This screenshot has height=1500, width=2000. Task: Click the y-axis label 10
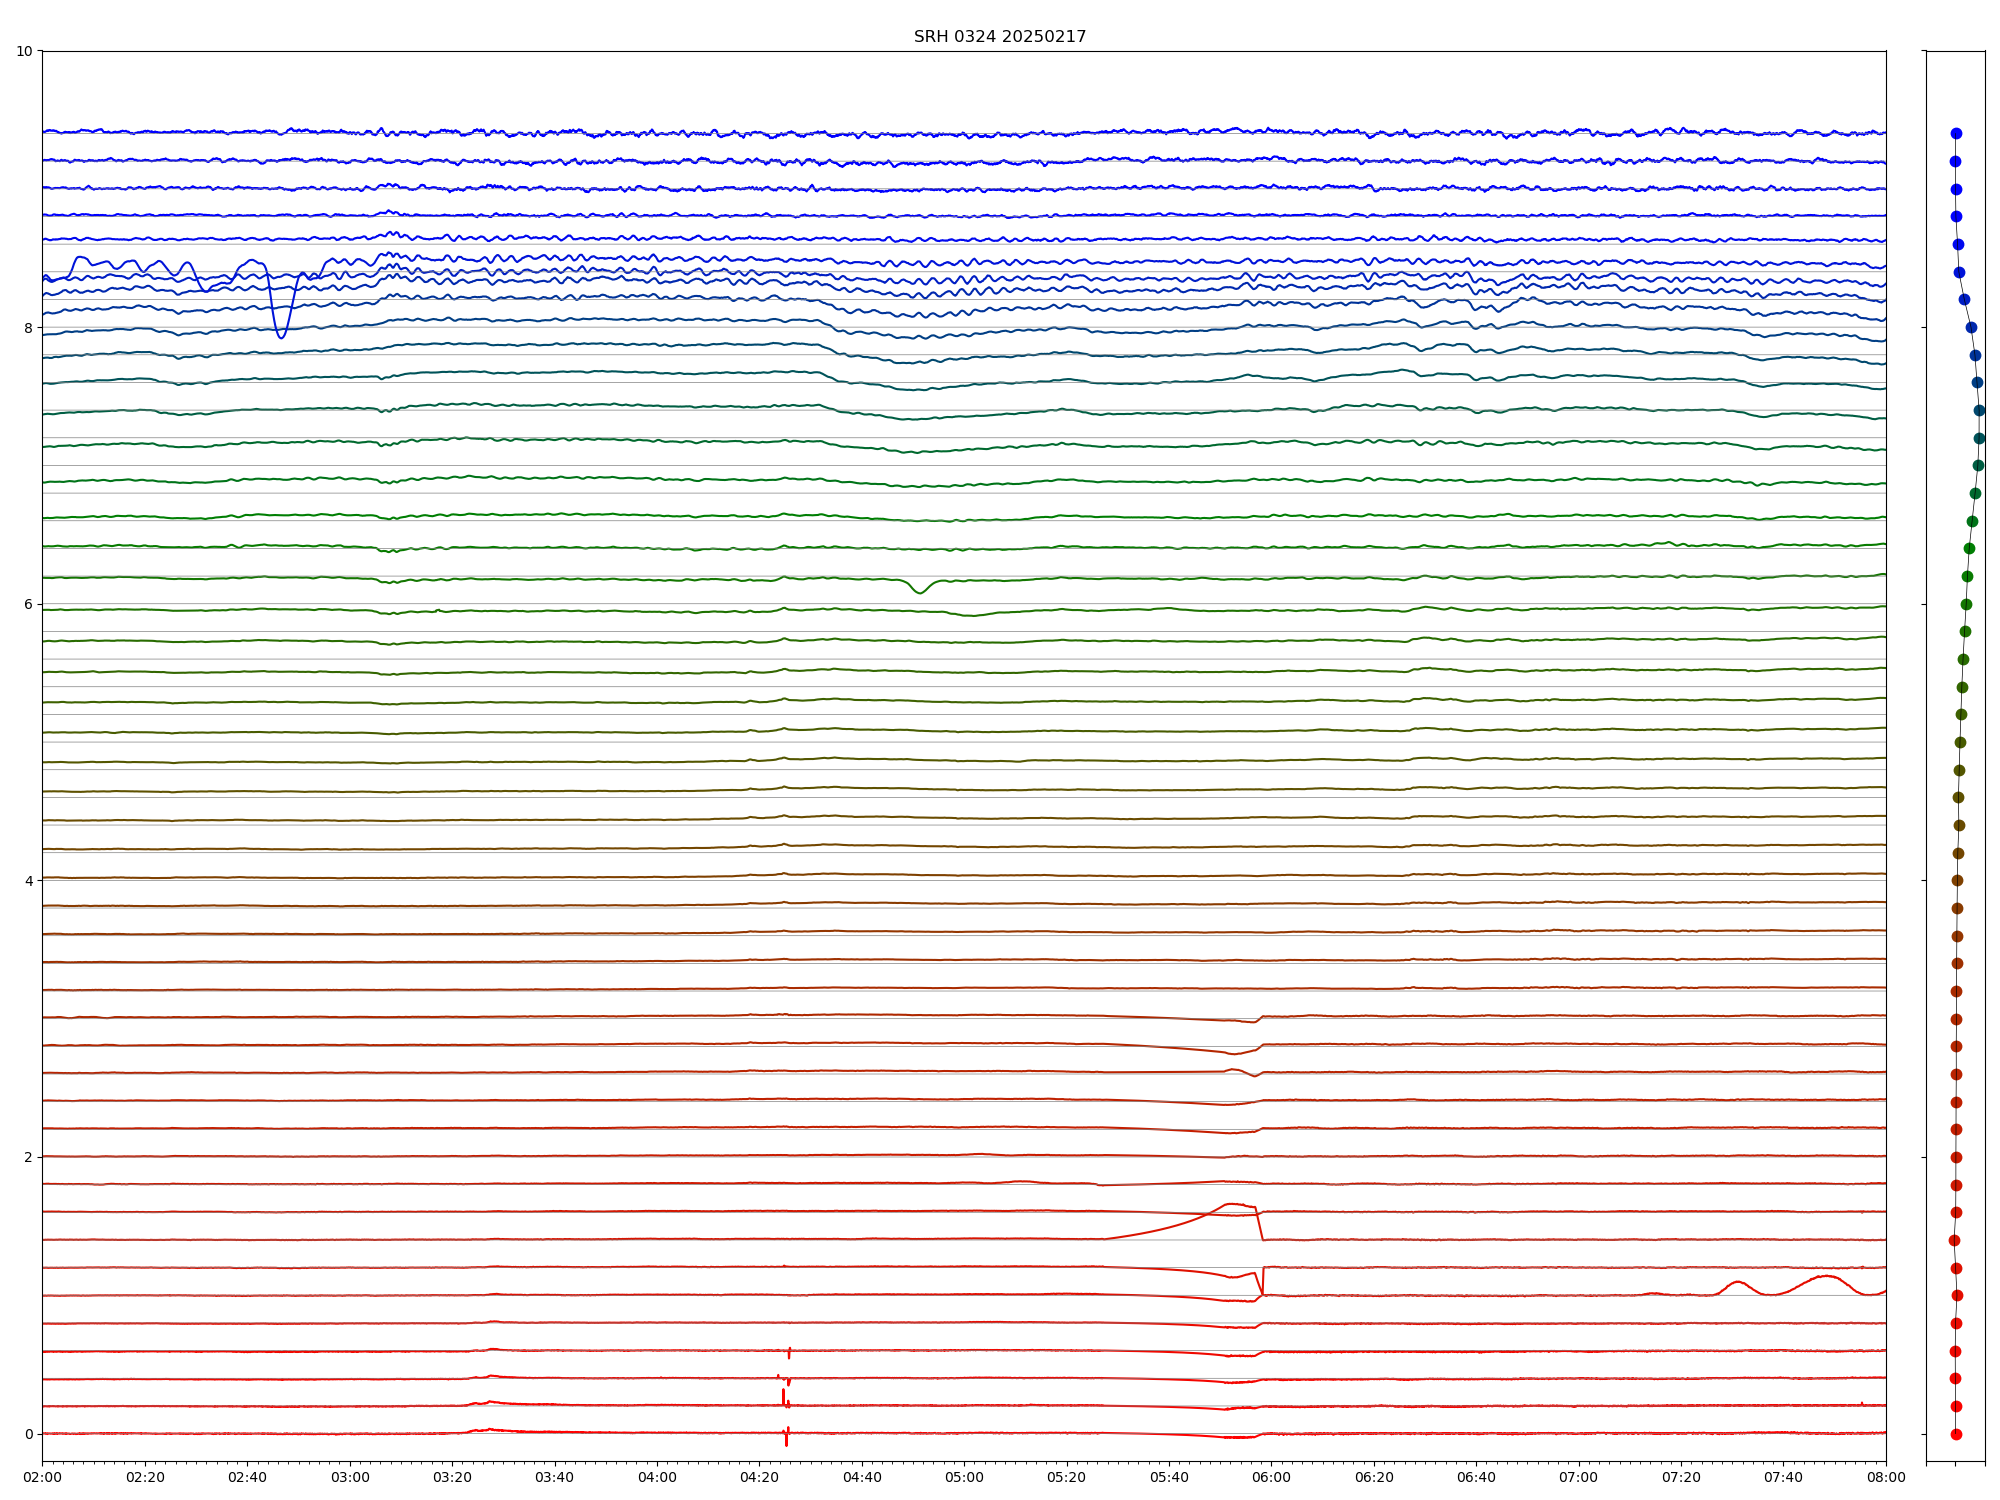click(x=24, y=51)
